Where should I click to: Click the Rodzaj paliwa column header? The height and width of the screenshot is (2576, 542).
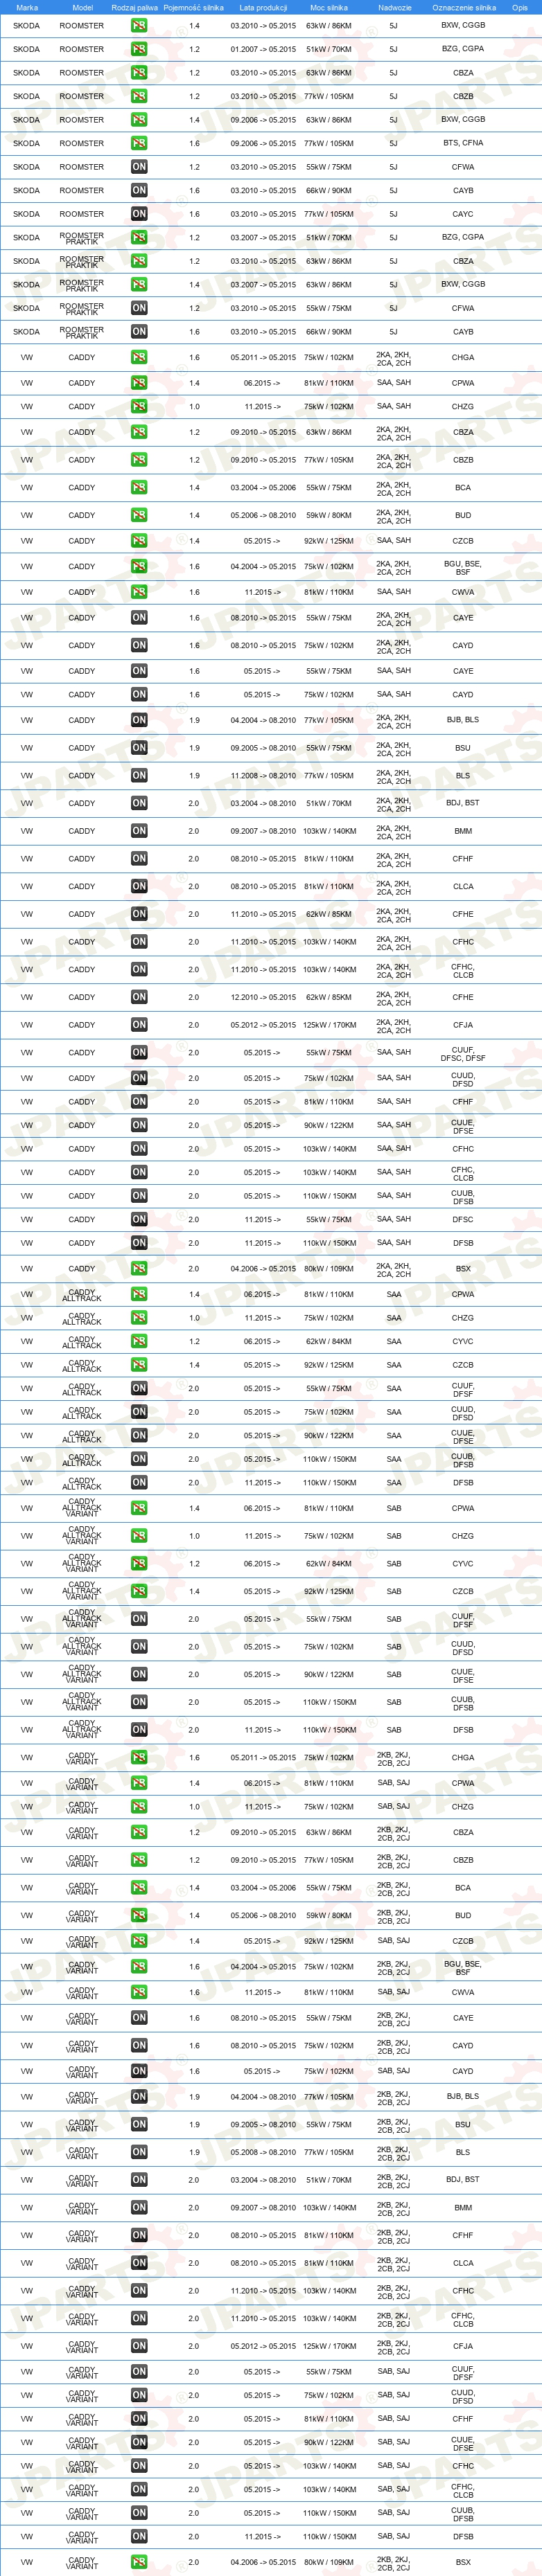pyautogui.click(x=135, y=7)
